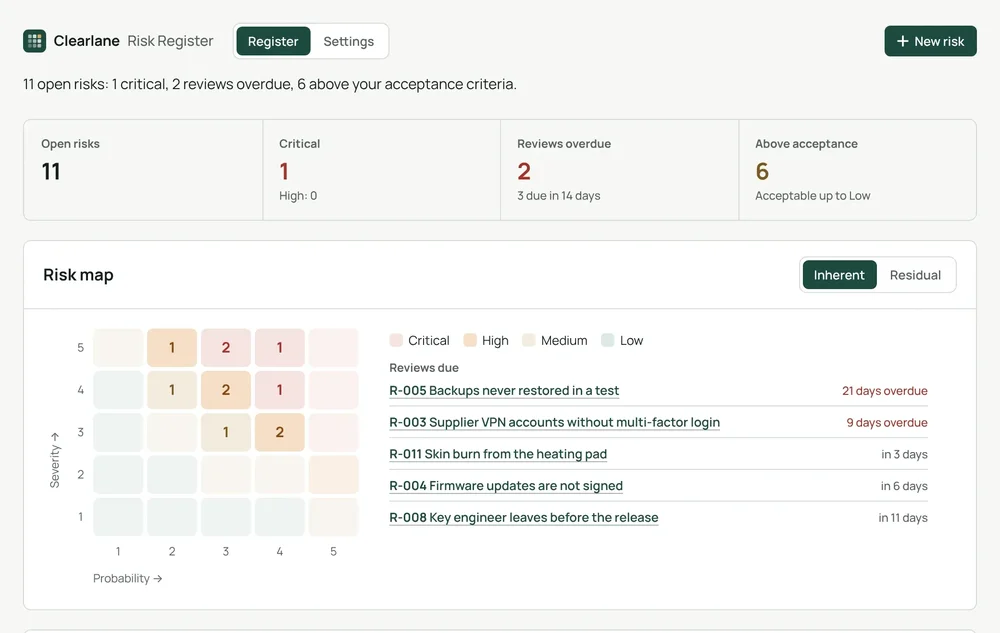
Task: Click the 'Reviews due' heading
Action: click(x=424, y=368)
